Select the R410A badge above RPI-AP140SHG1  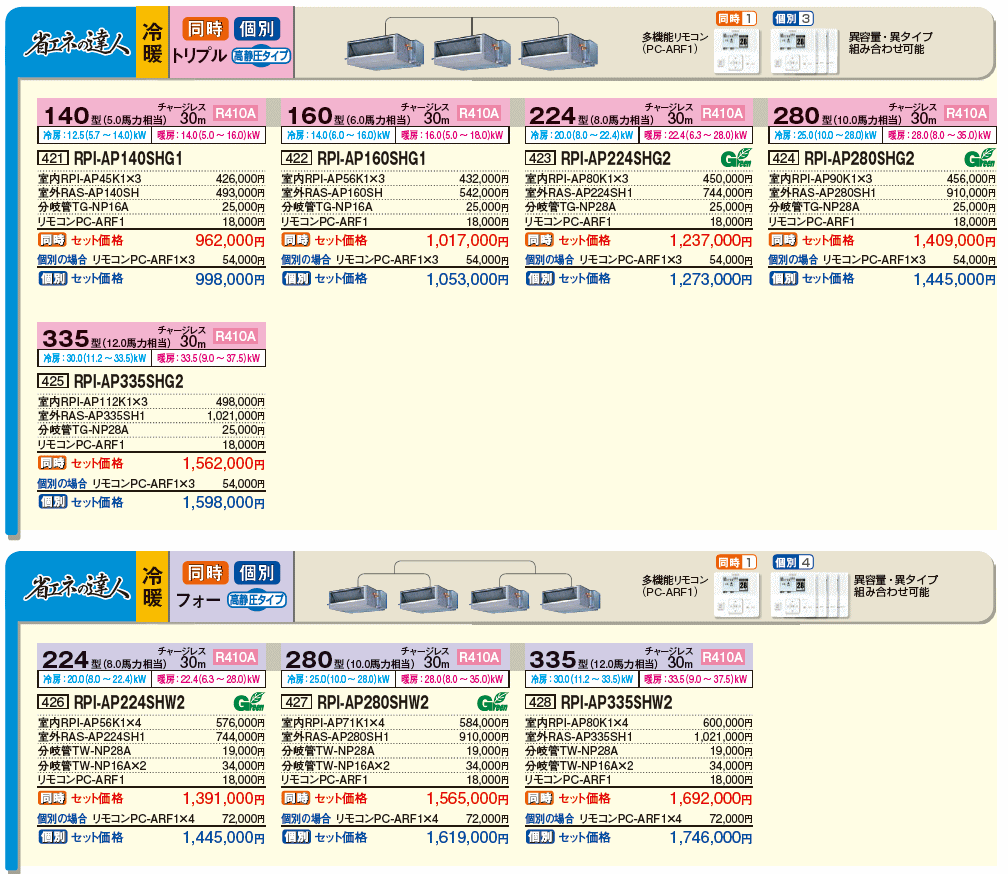(235, 114)
